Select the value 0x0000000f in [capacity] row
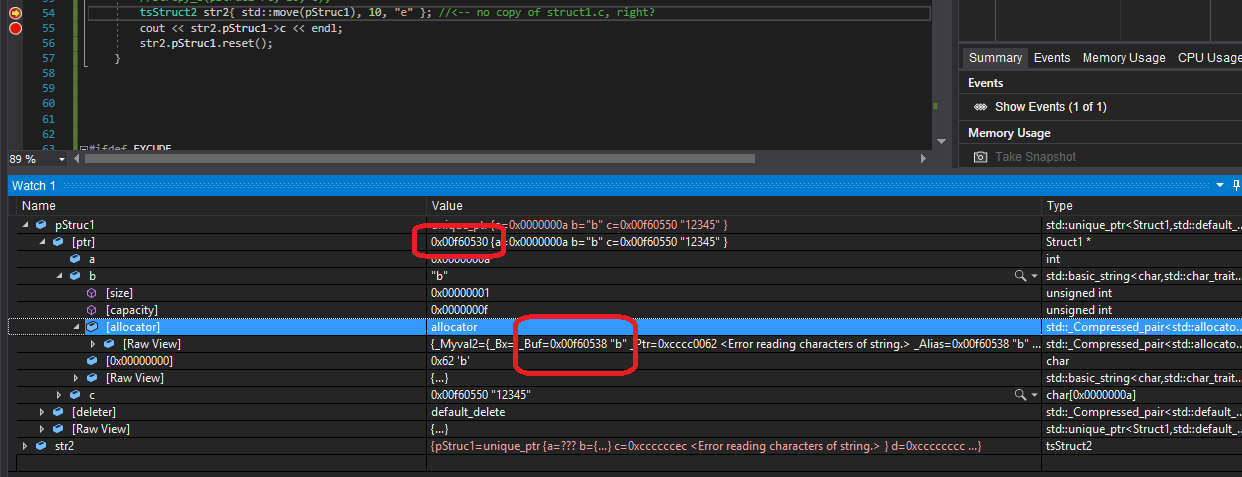The height and width of the screenshot is (477, 1242). [x=460, y=310]
